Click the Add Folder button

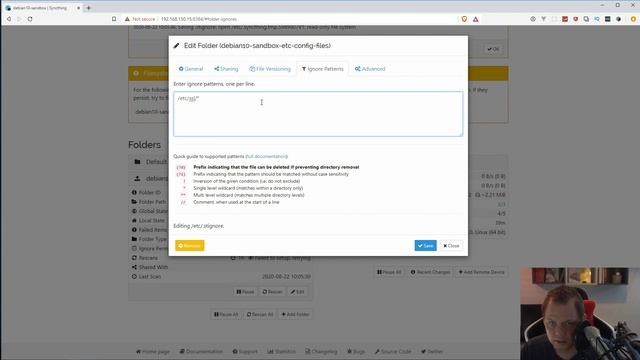click(296, 314)
